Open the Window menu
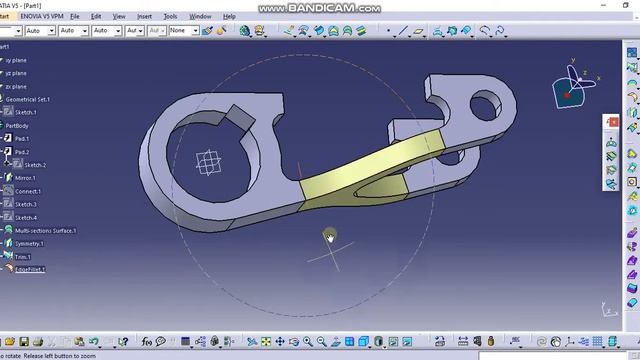 coord(200,16)
